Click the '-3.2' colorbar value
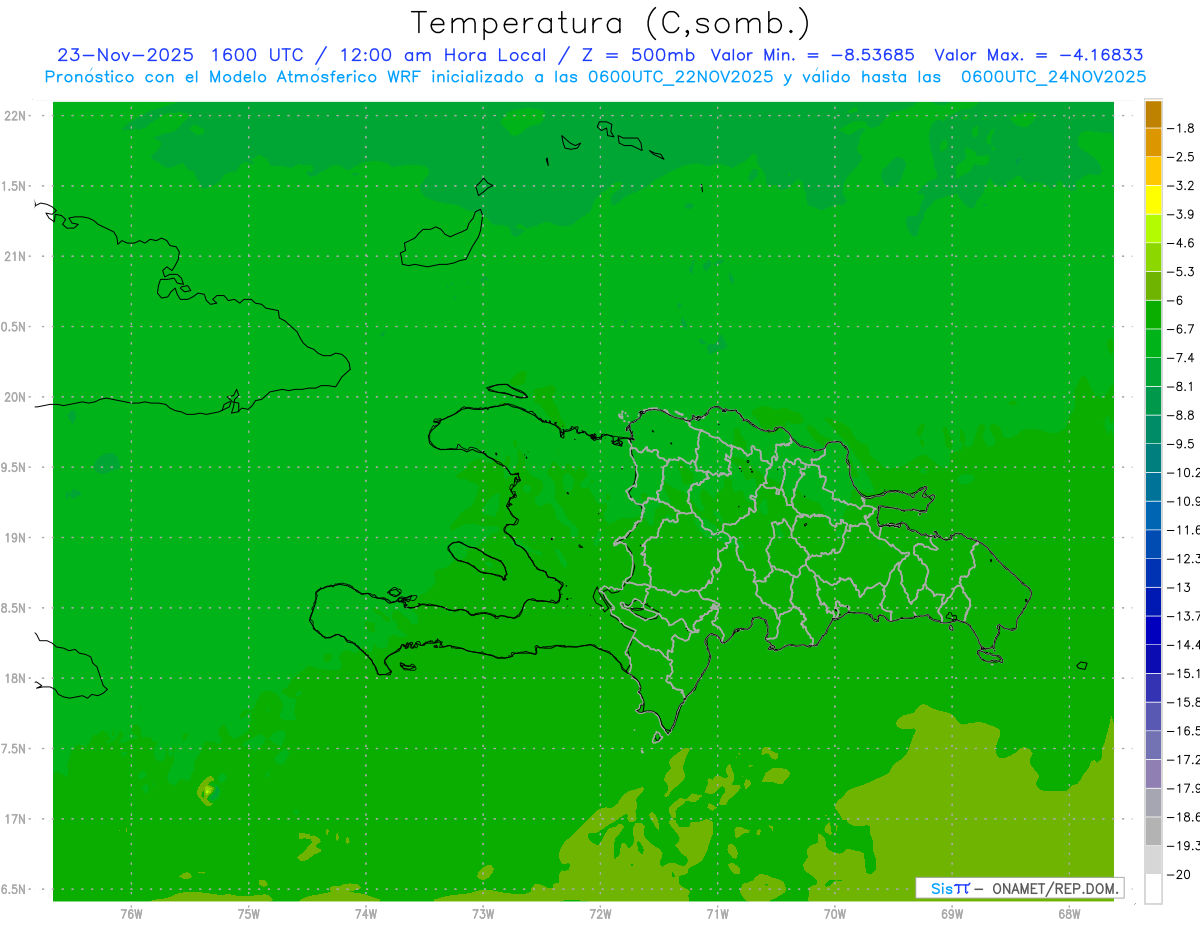The width and height of the screenshot is (1200, 927). tap(1181, 186)
